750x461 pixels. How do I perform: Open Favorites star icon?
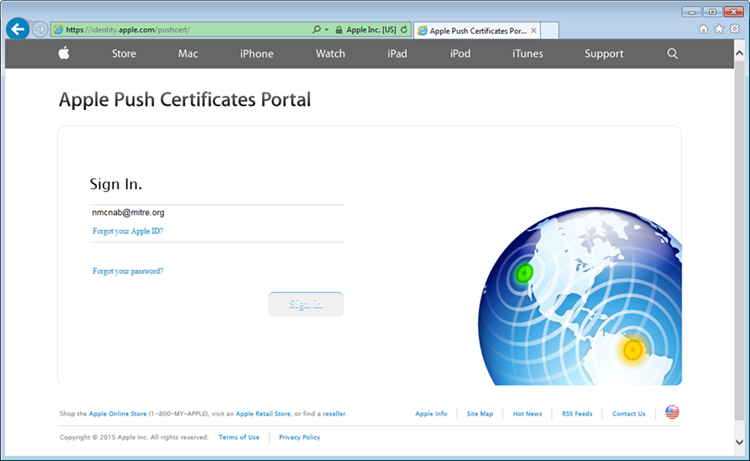tap(719, 29)
